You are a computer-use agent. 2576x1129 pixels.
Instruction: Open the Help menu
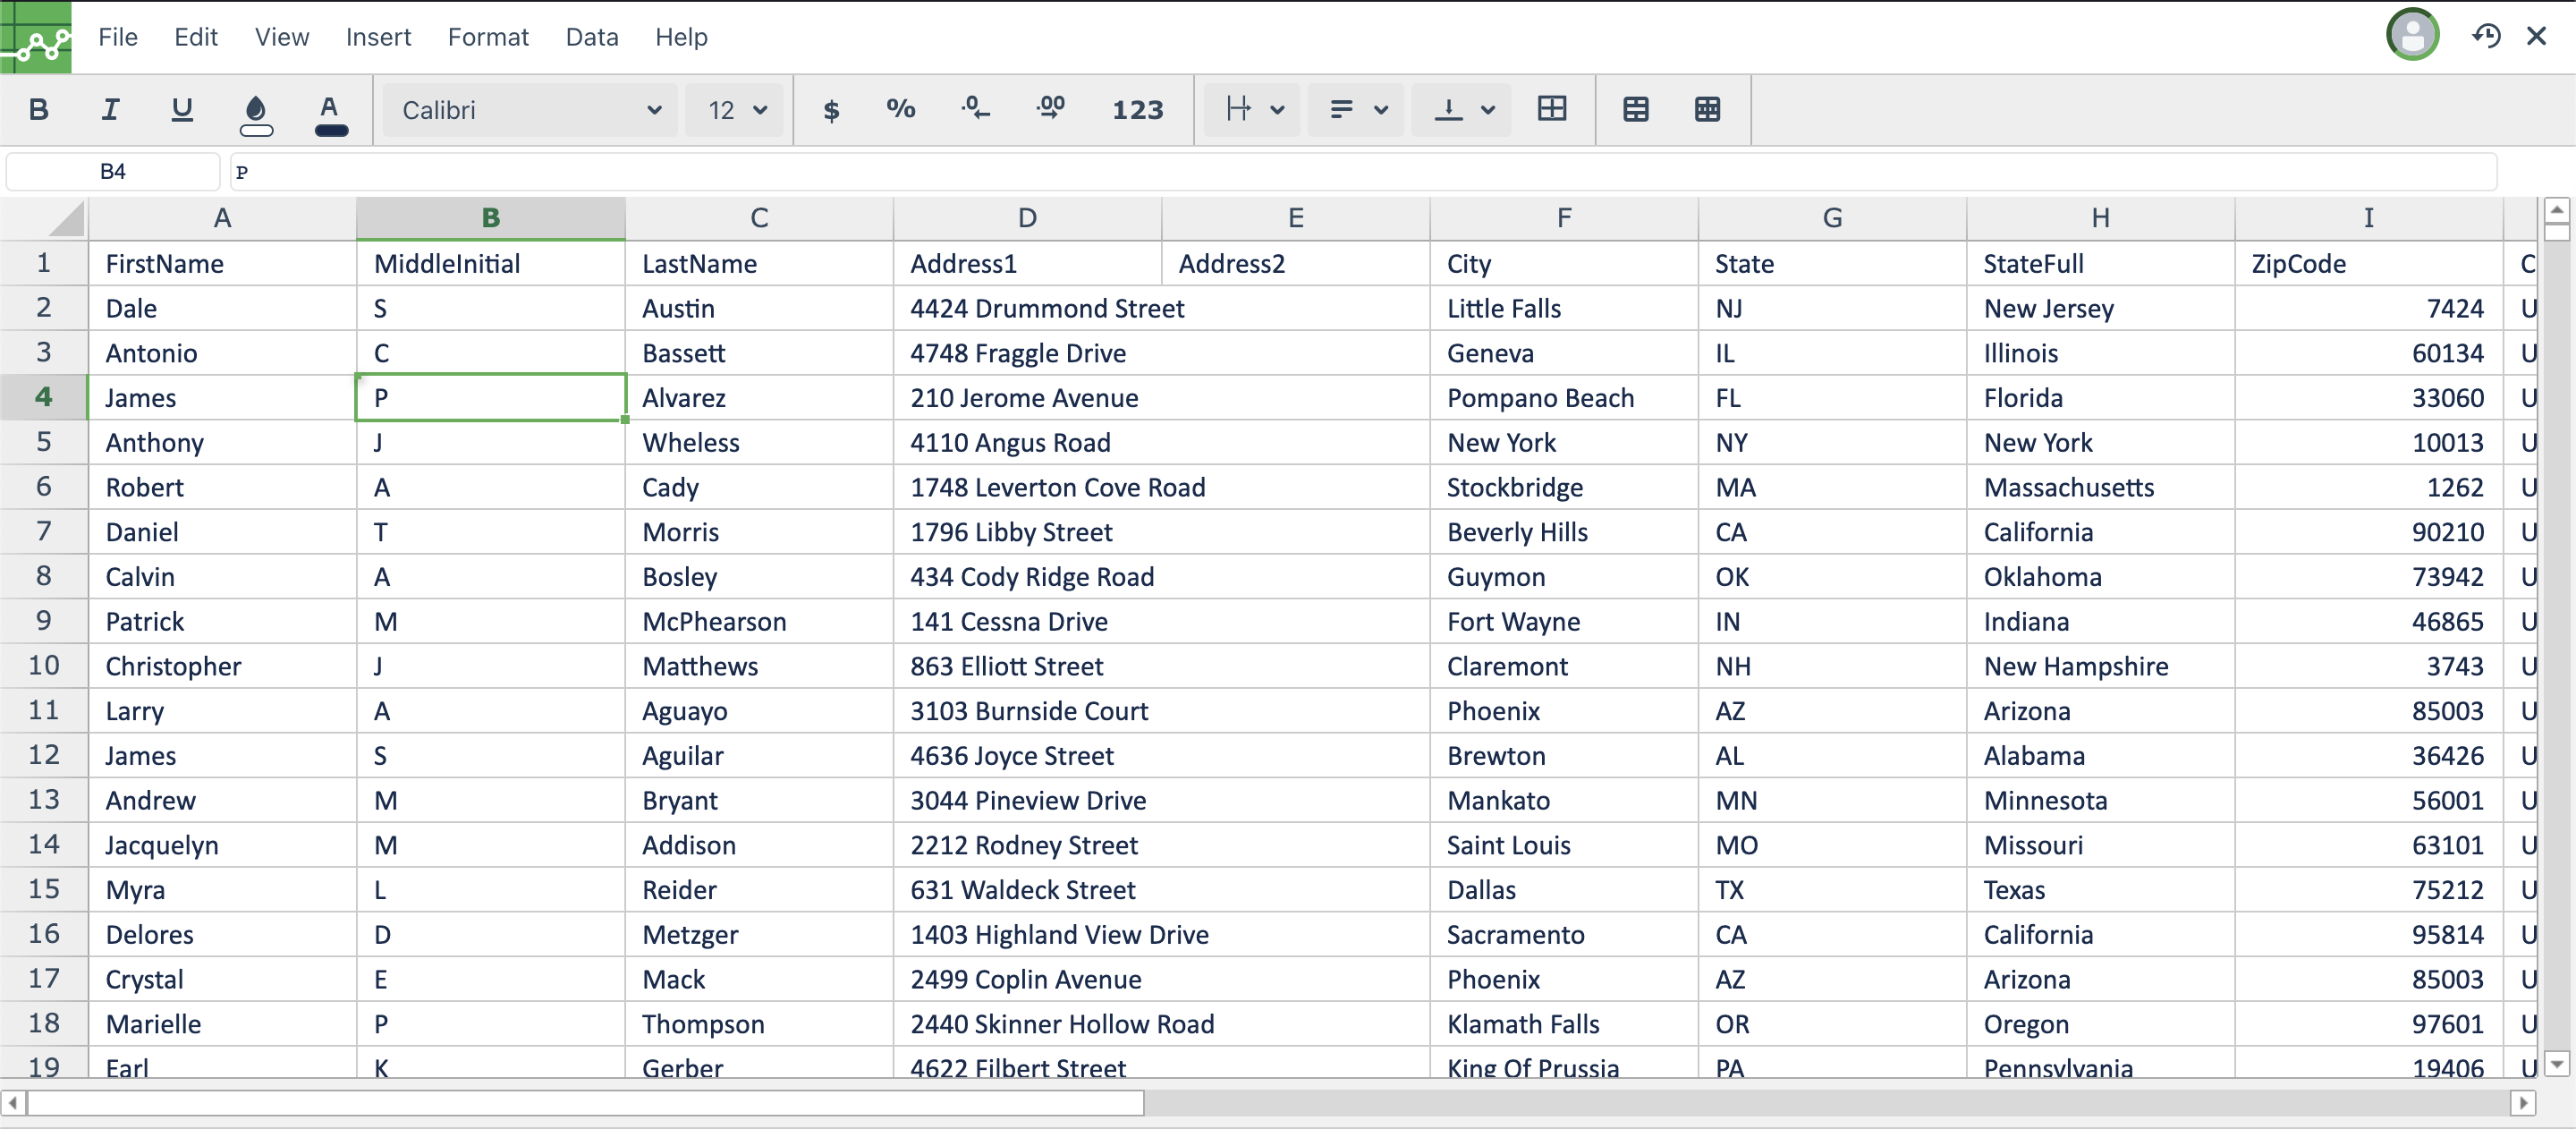pyautogui.click(x=681, y=37)
